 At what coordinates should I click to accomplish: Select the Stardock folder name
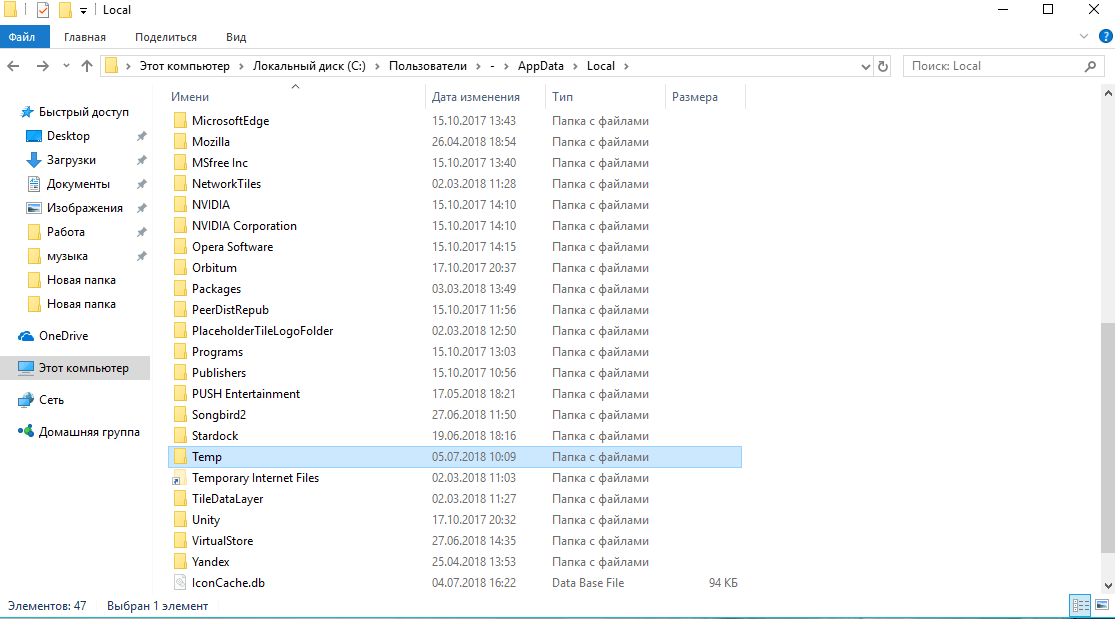(x=215, y=436)
